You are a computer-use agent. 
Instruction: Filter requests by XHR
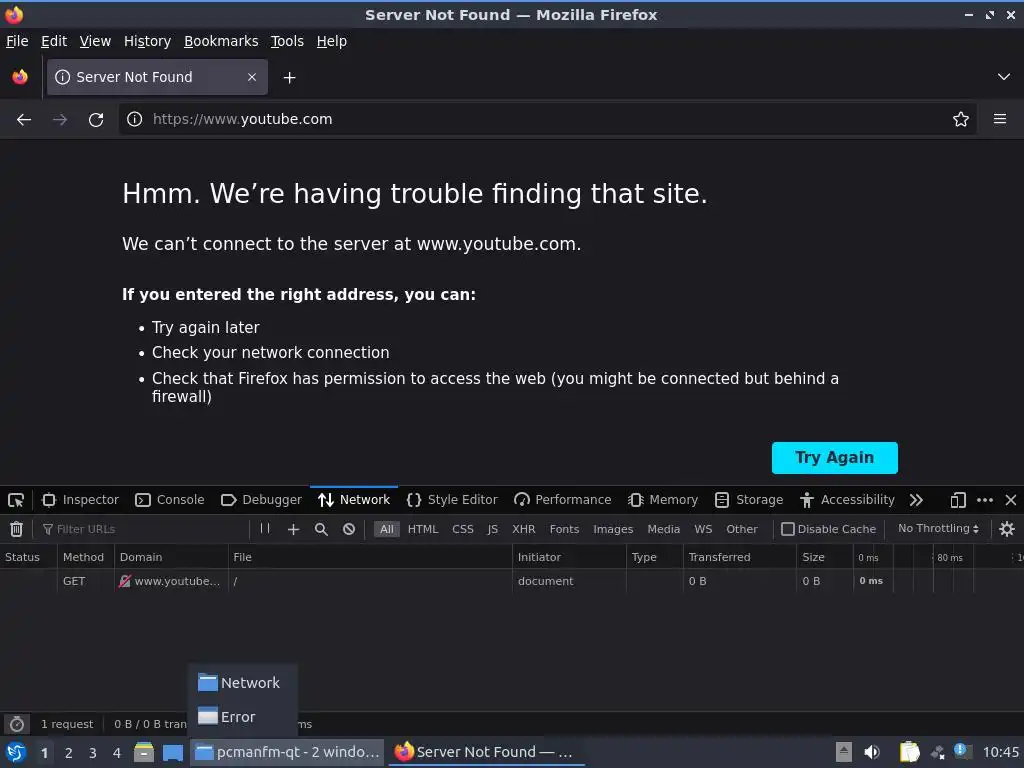pyautogui.click(x=523, y=529)
